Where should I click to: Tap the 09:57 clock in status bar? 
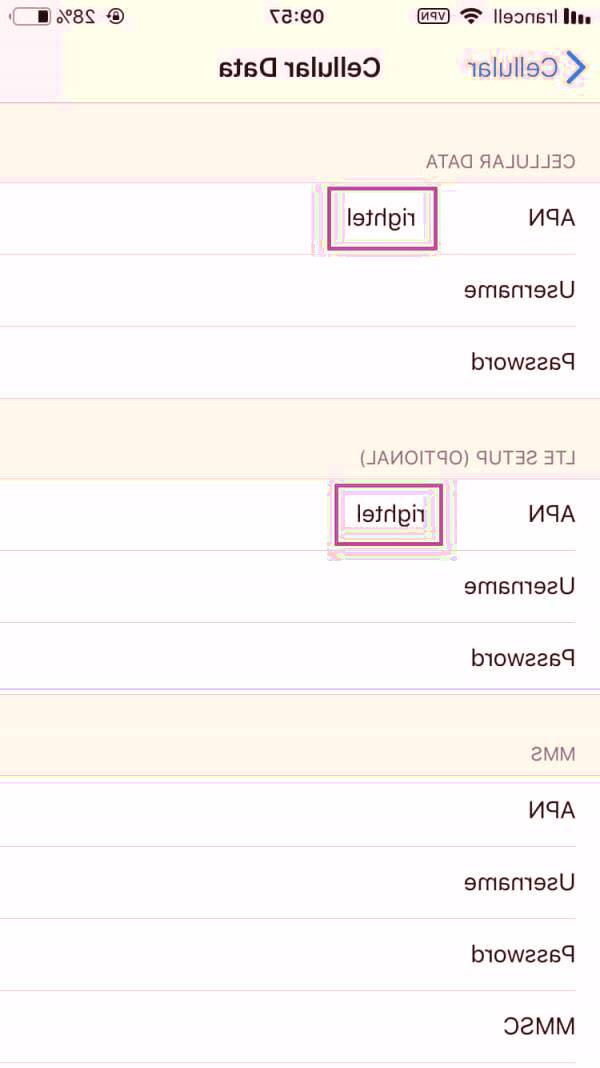(298, 17)
